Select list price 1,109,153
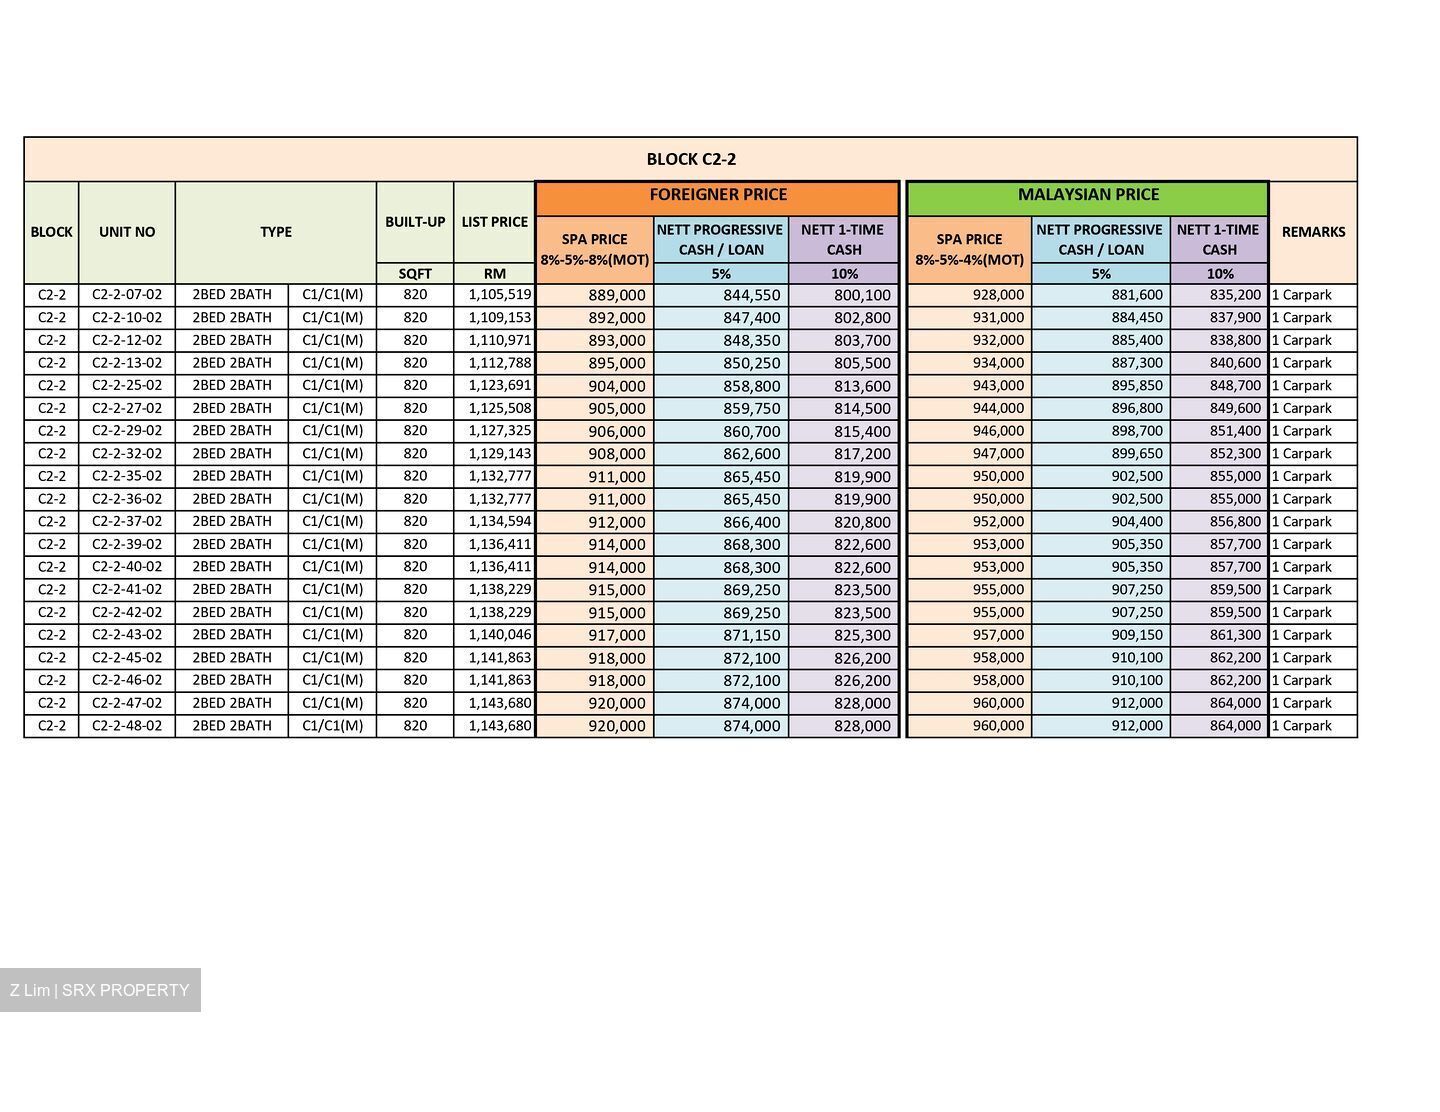Screen dimensions: 1440x1112 coord(500,318)
